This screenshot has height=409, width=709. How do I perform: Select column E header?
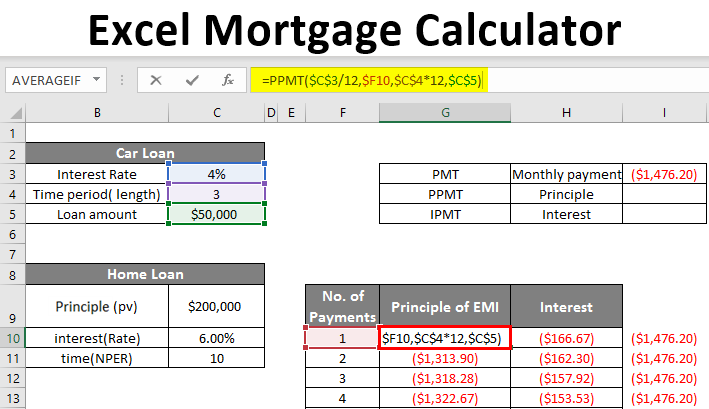coord(291,113)
